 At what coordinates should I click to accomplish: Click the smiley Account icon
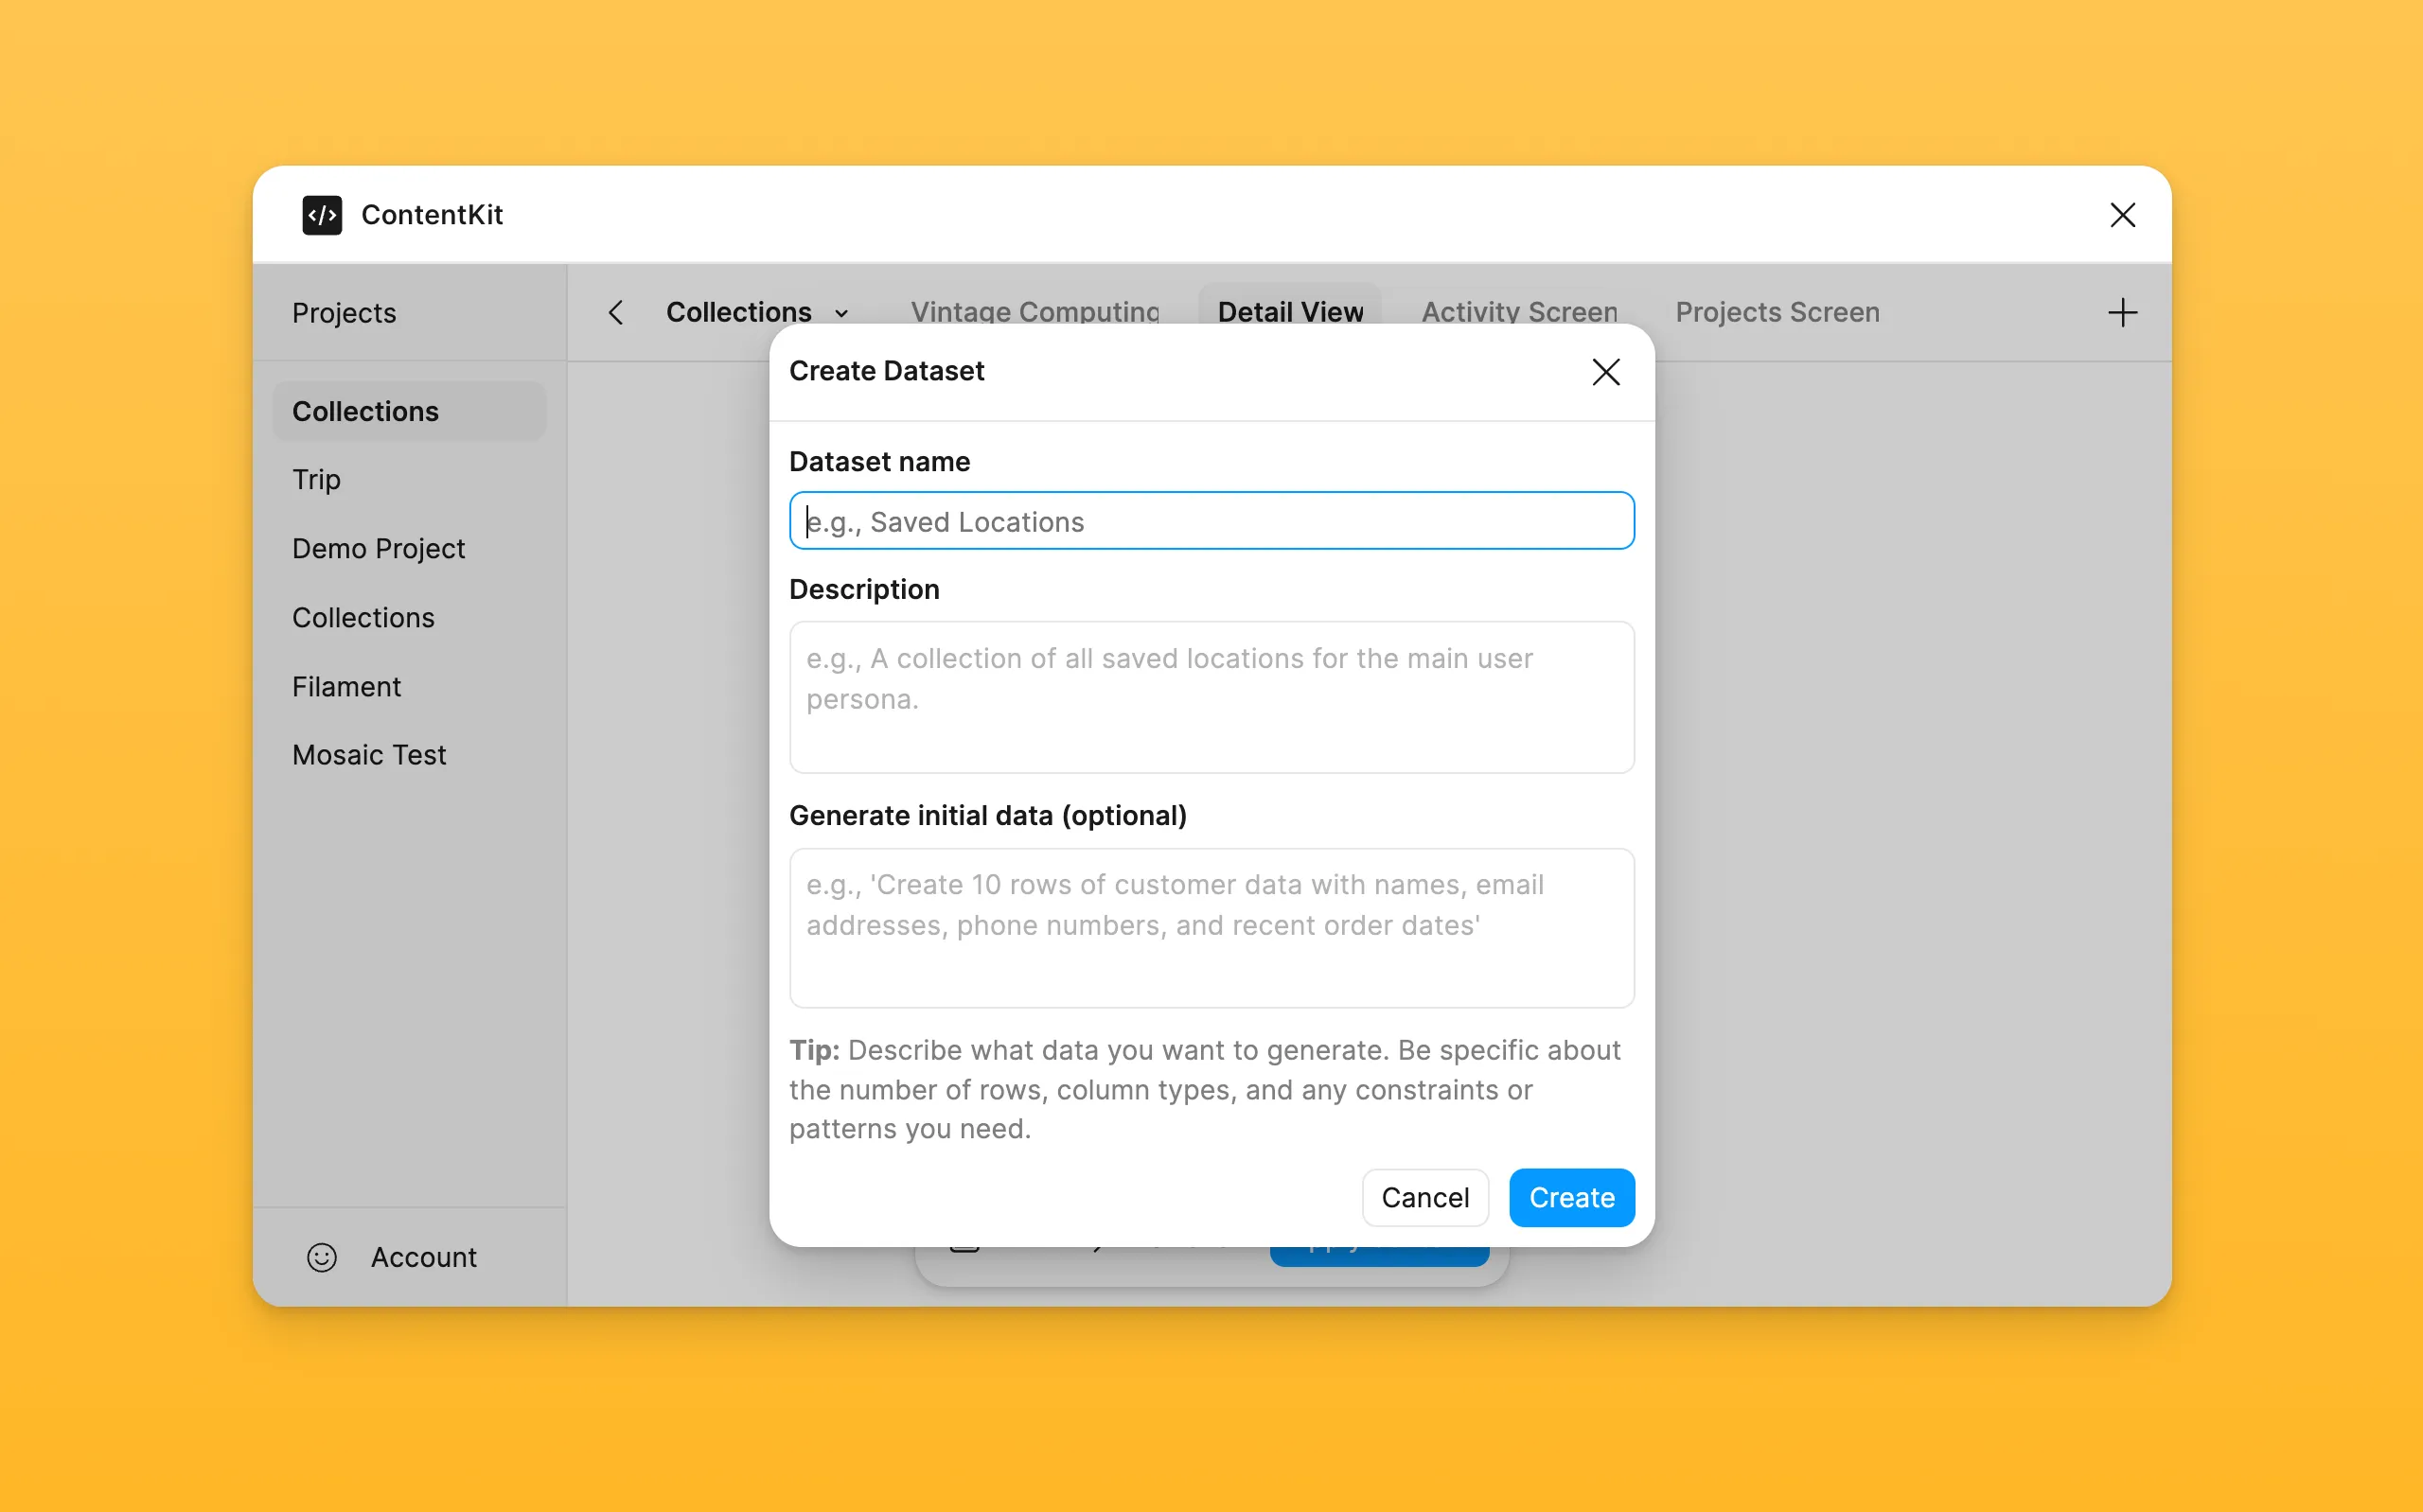(321, 1257)
